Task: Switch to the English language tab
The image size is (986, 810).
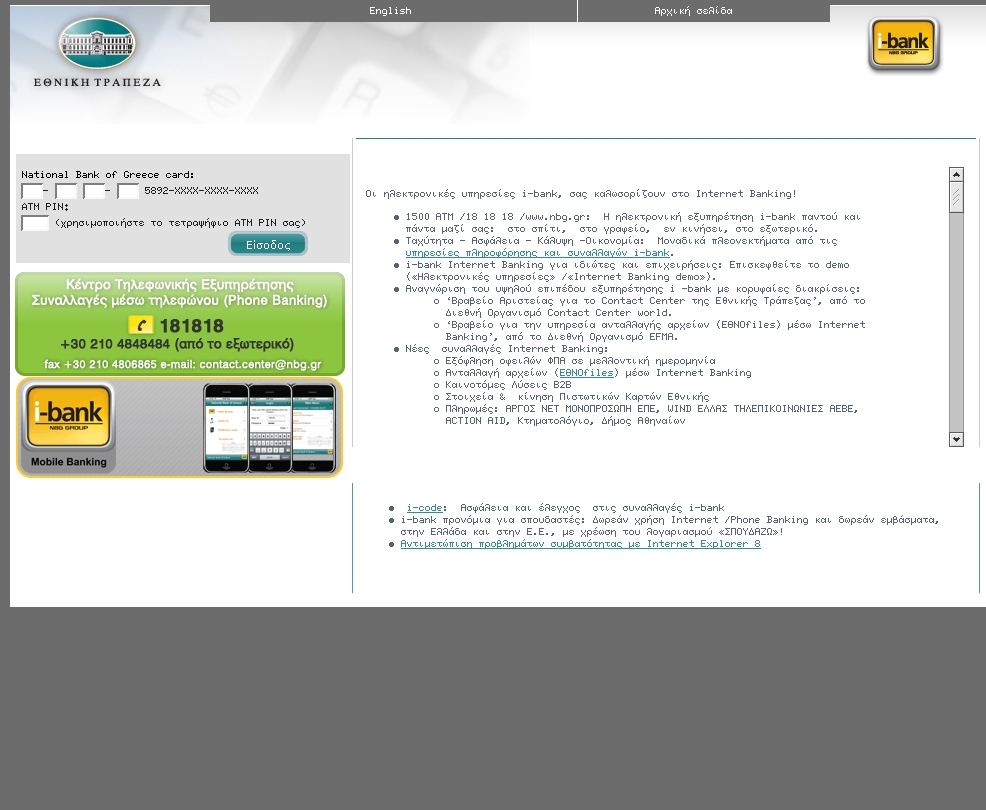Action: [390, 11]
